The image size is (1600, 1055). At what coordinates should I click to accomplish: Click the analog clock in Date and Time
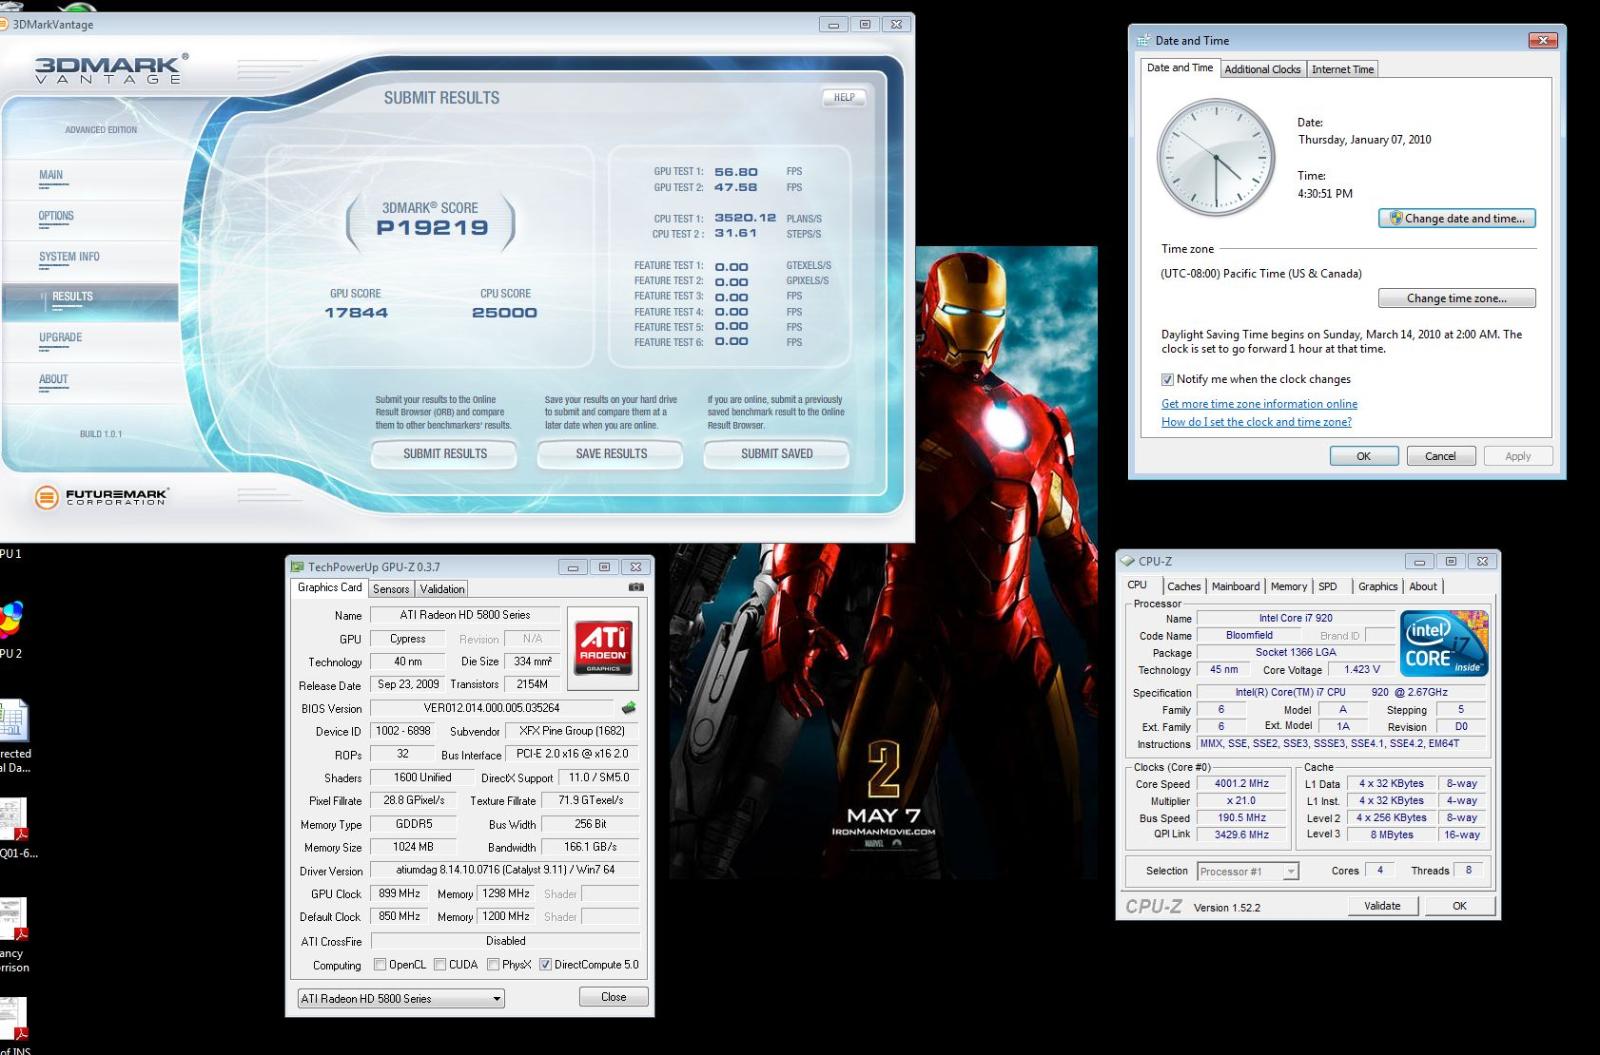coord(1215,158)
